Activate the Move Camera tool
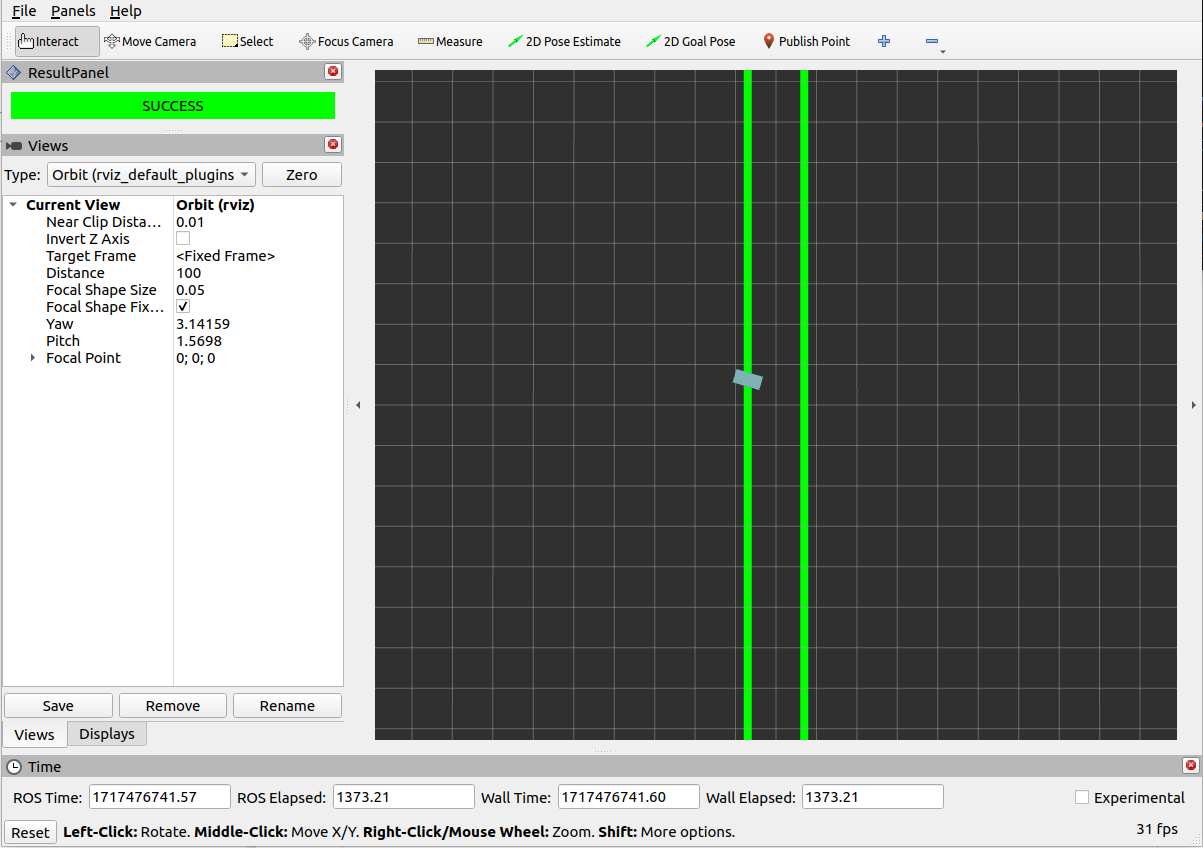 pyautogui.click(x=150, y=41)
